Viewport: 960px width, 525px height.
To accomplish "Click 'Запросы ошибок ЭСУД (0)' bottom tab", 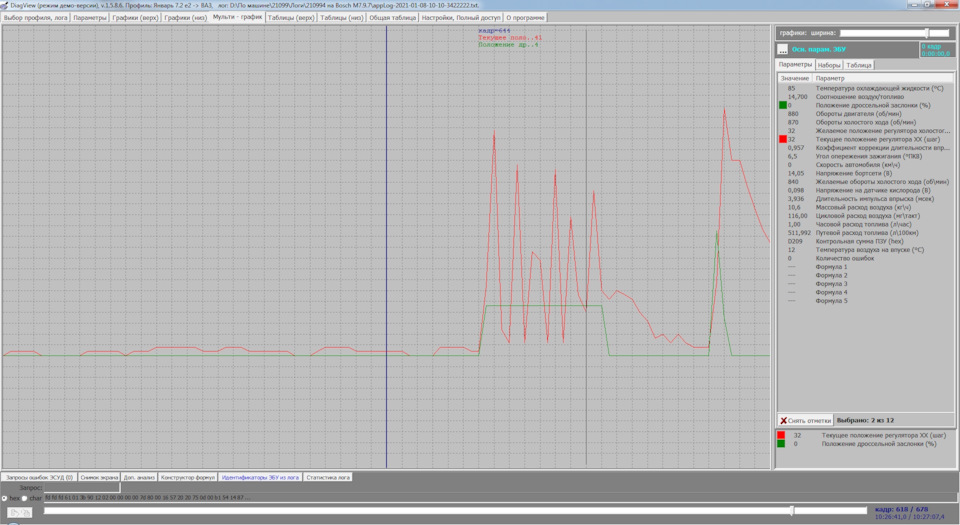I will (x=39, y=477).
